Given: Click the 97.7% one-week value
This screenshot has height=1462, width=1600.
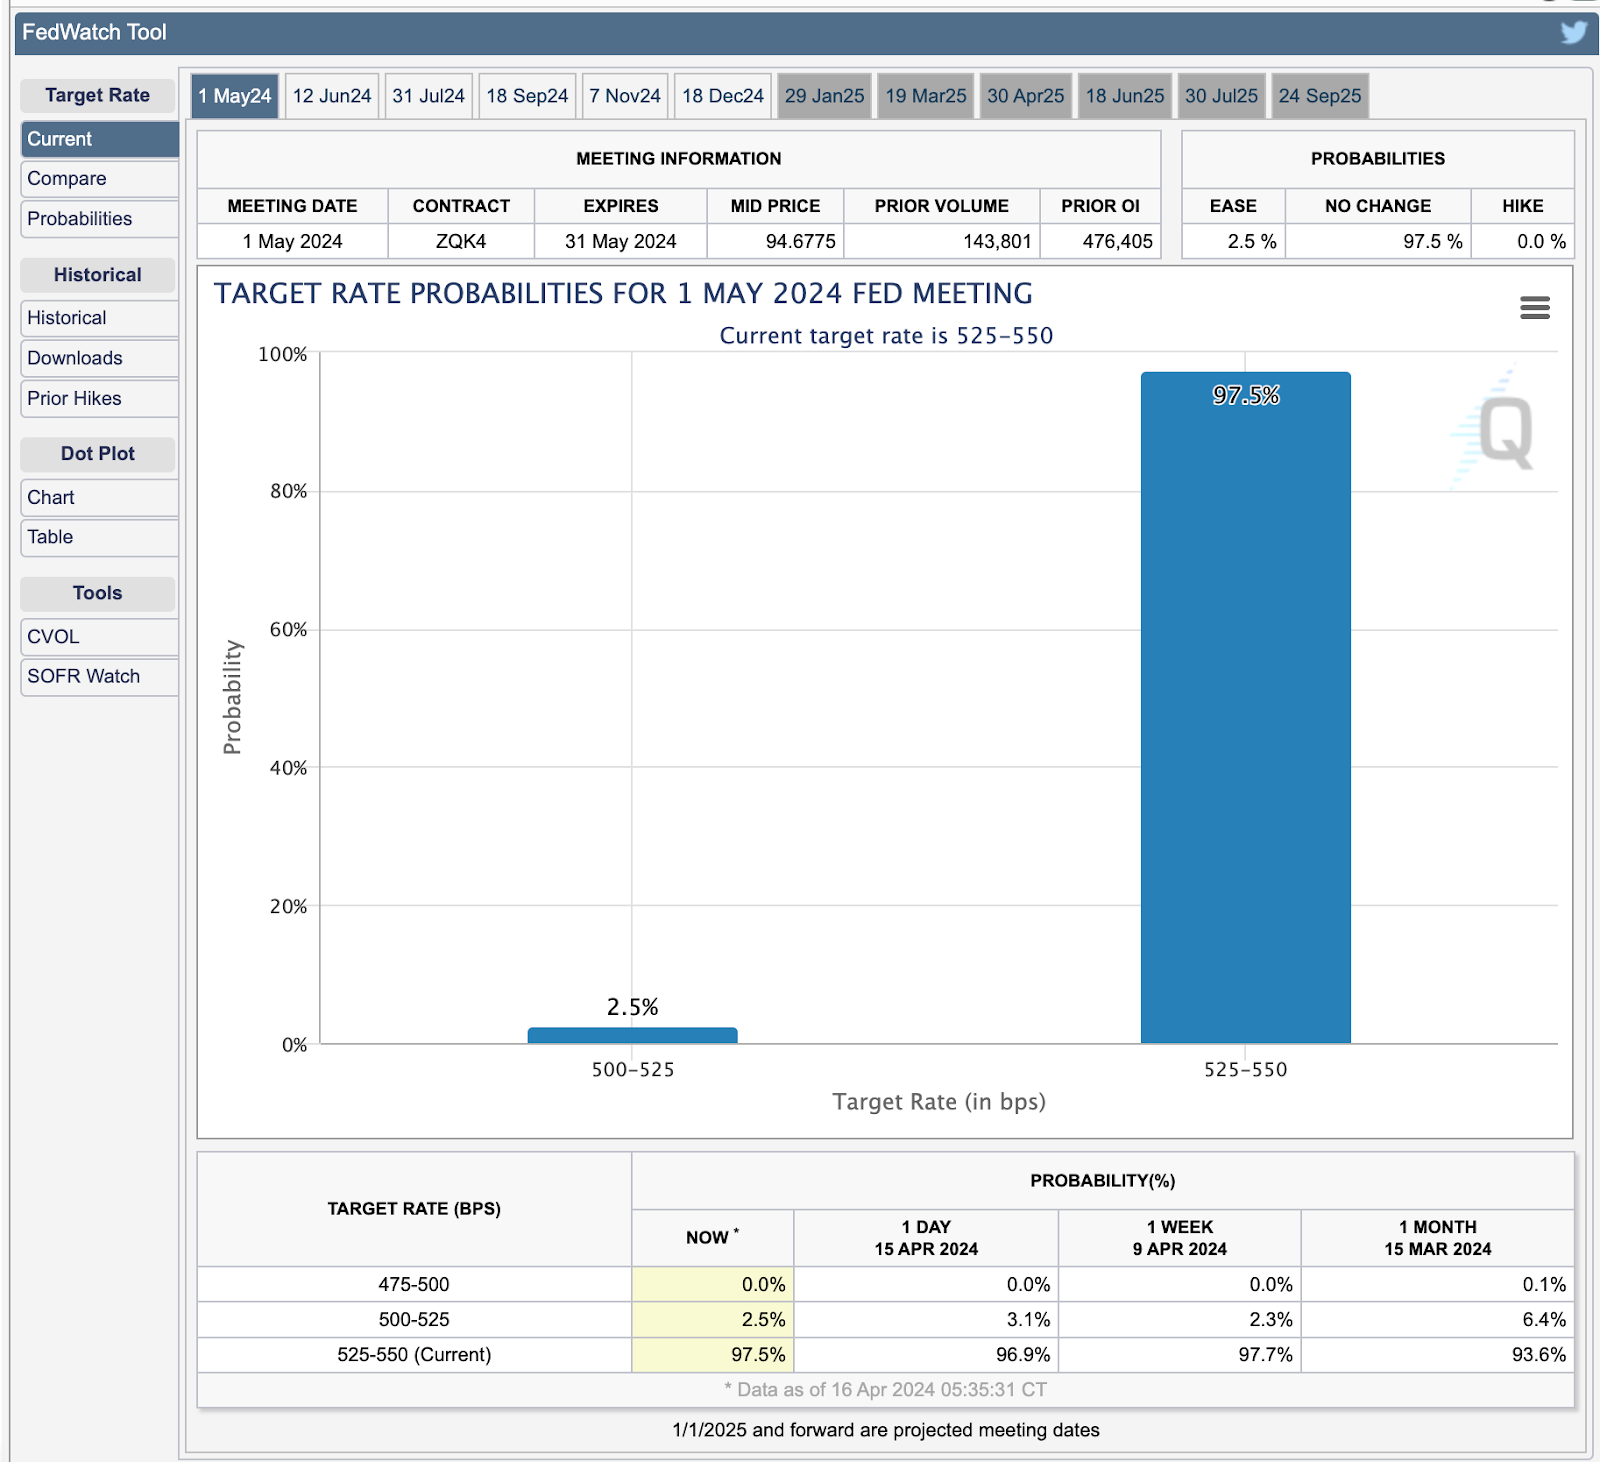Looking at the screenshot, I should pyautogui.click(x=1265, y=1354).
